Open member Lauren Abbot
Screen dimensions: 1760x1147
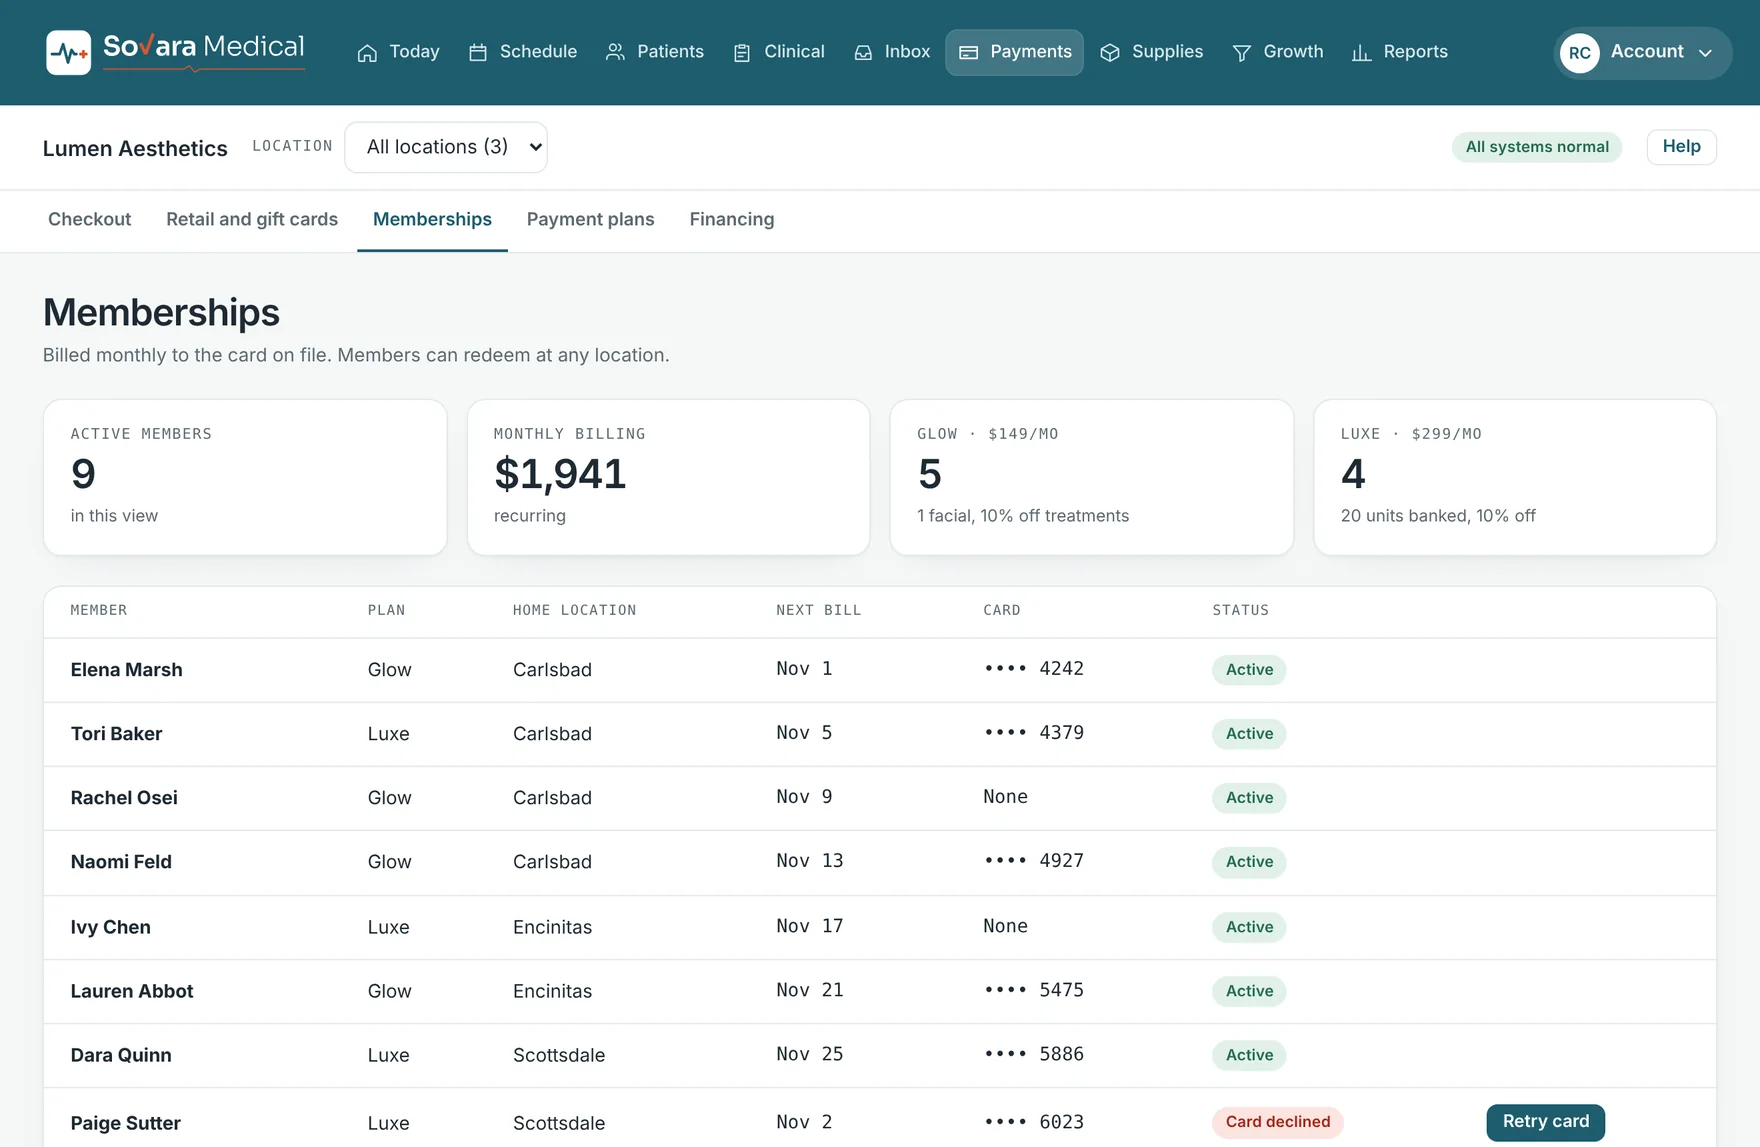[132, 991]
